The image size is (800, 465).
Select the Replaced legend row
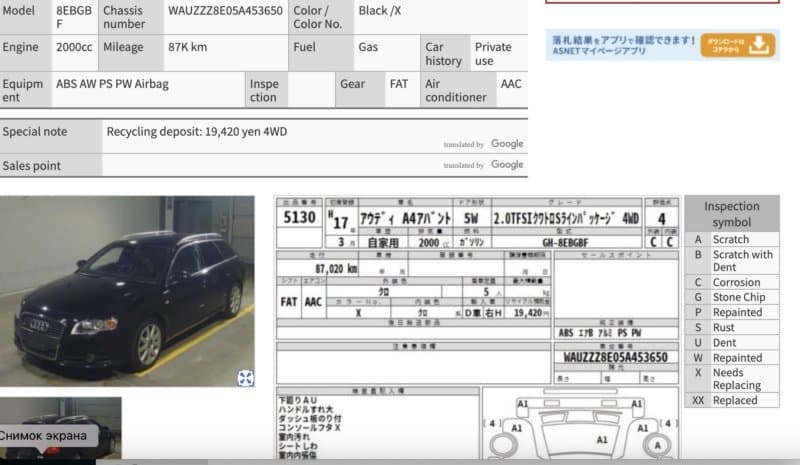pos(732,400)
